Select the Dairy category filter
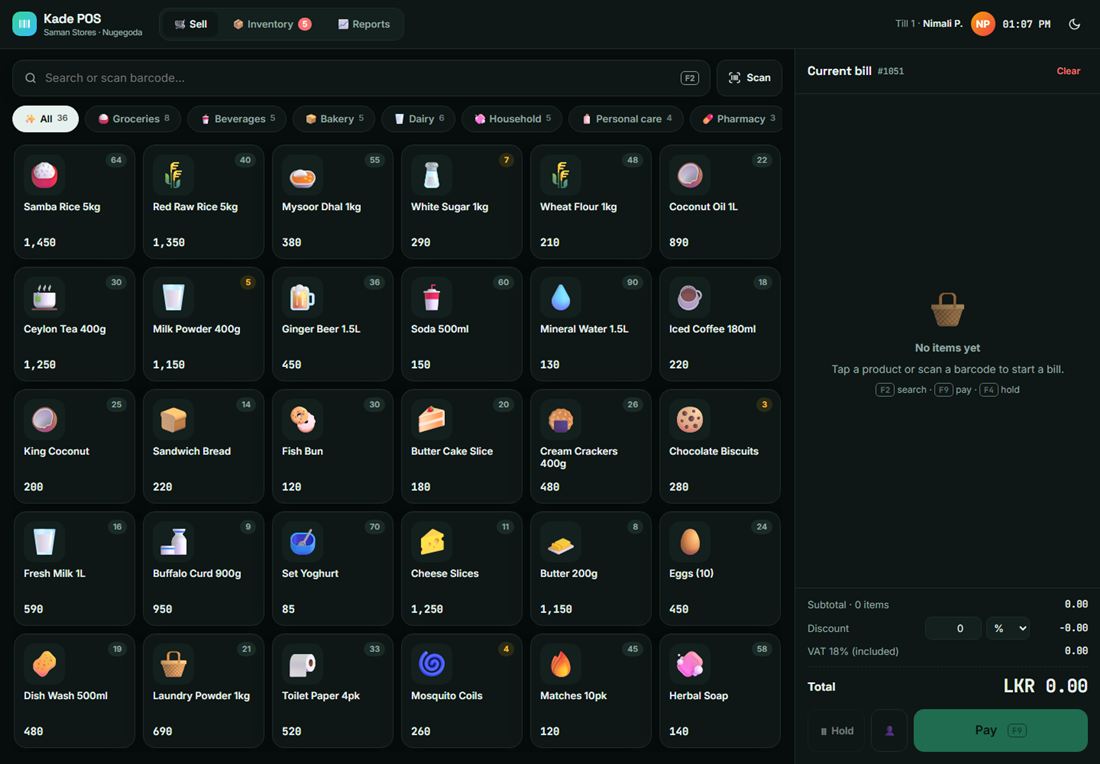 click(419, 119)
